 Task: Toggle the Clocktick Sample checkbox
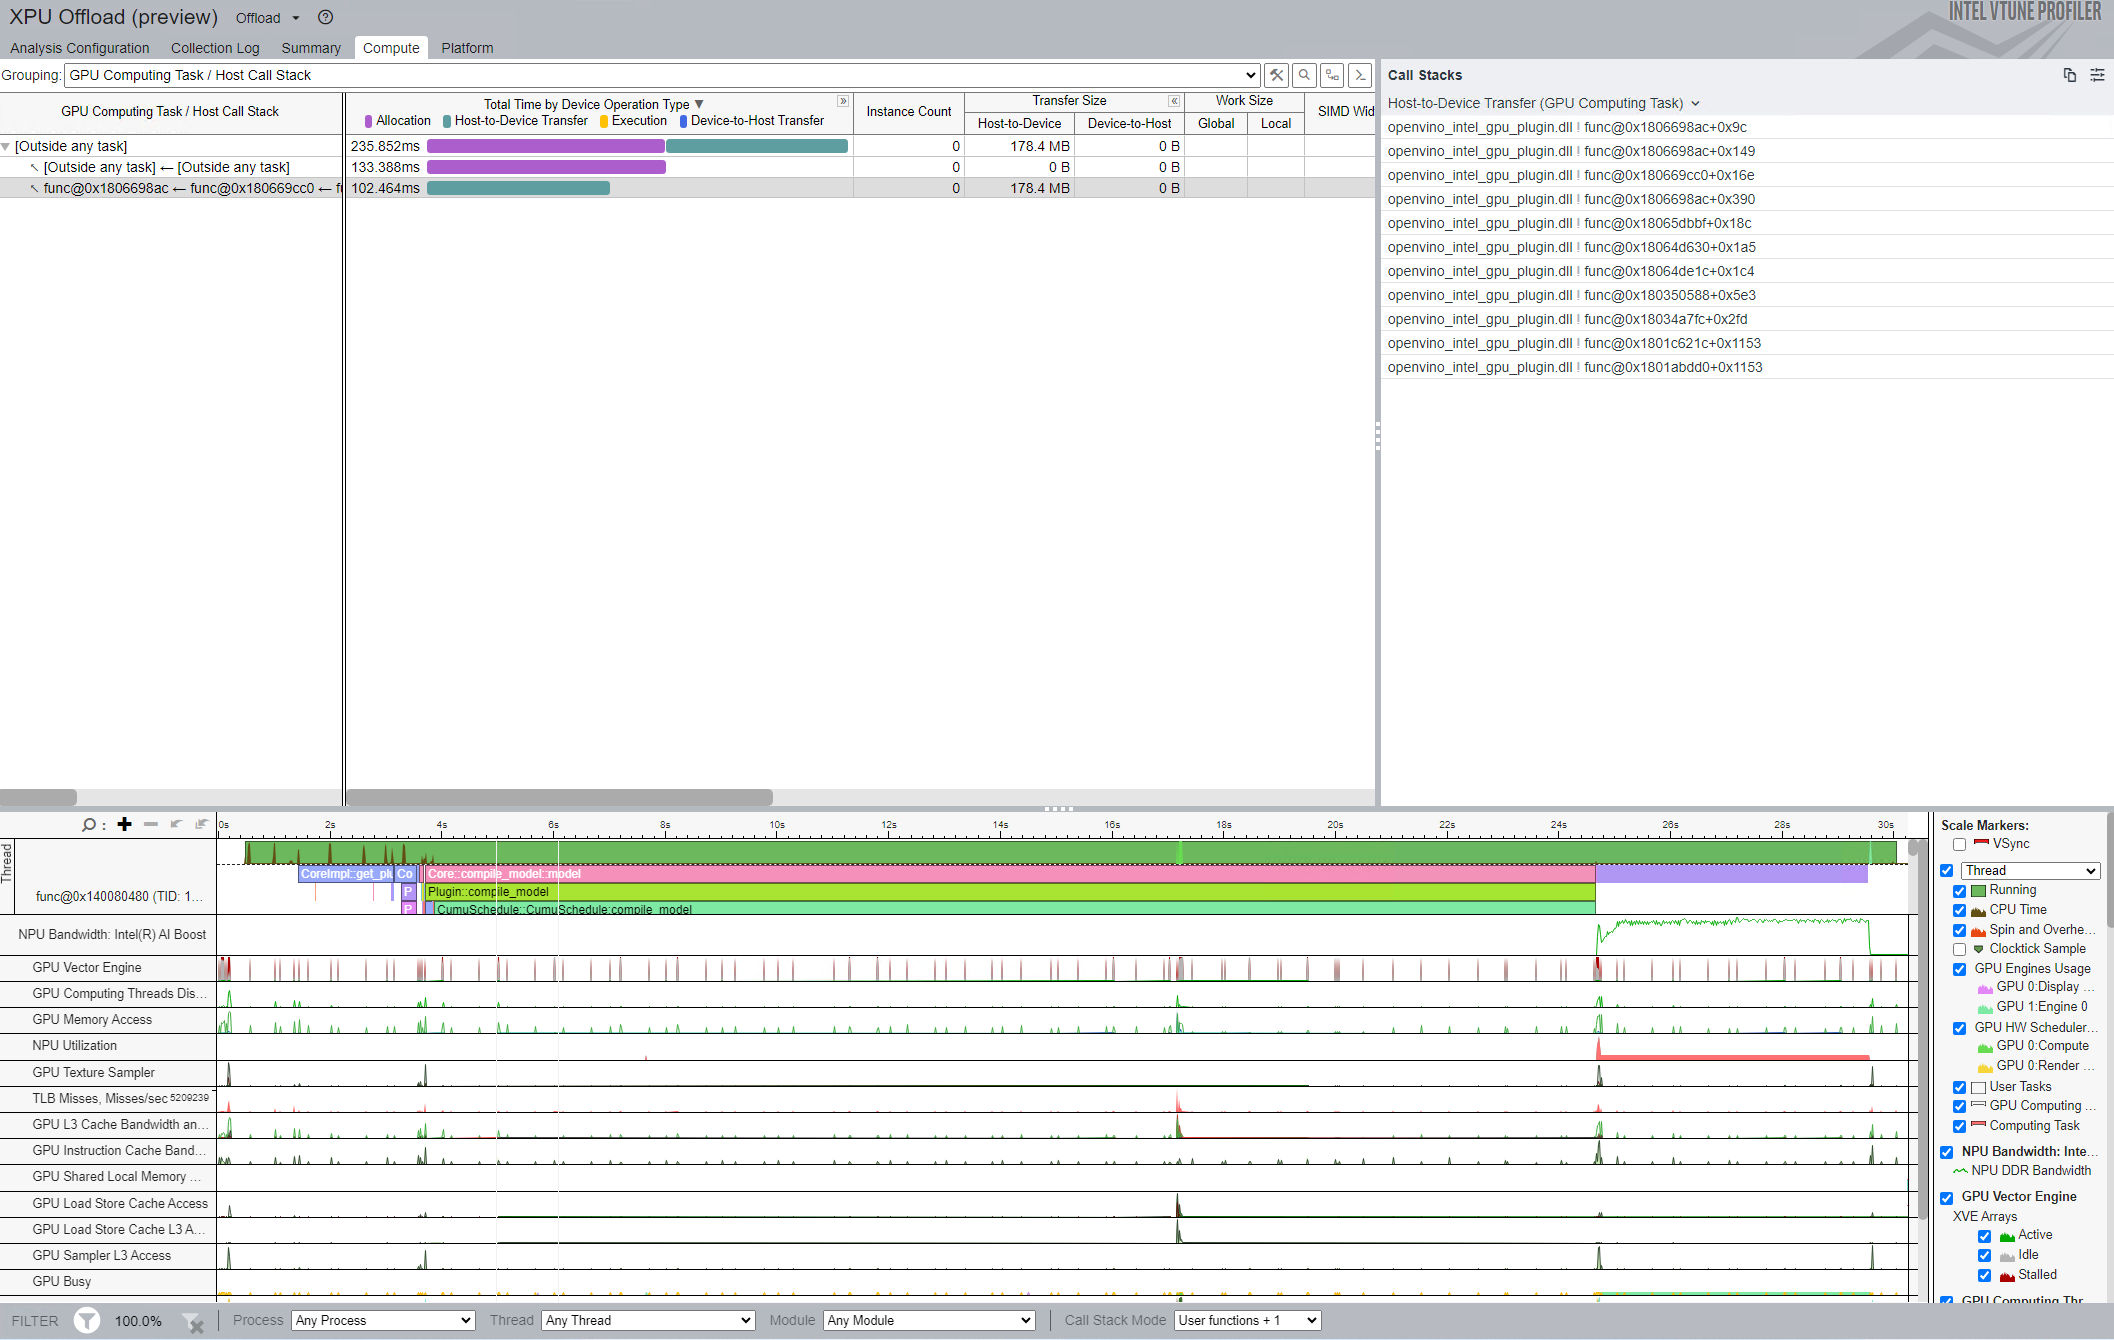point(1959,949)
